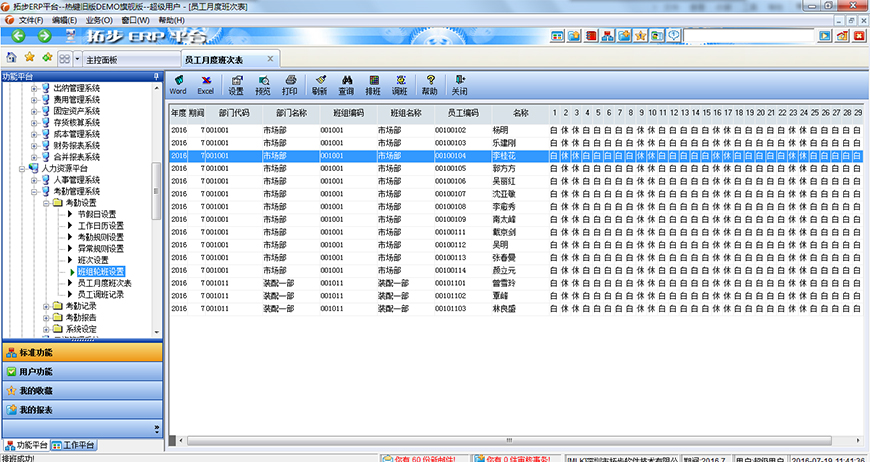Screen dimensions: 870x462
Task: Select the row for employee 杨明
Action: [500, 130]
